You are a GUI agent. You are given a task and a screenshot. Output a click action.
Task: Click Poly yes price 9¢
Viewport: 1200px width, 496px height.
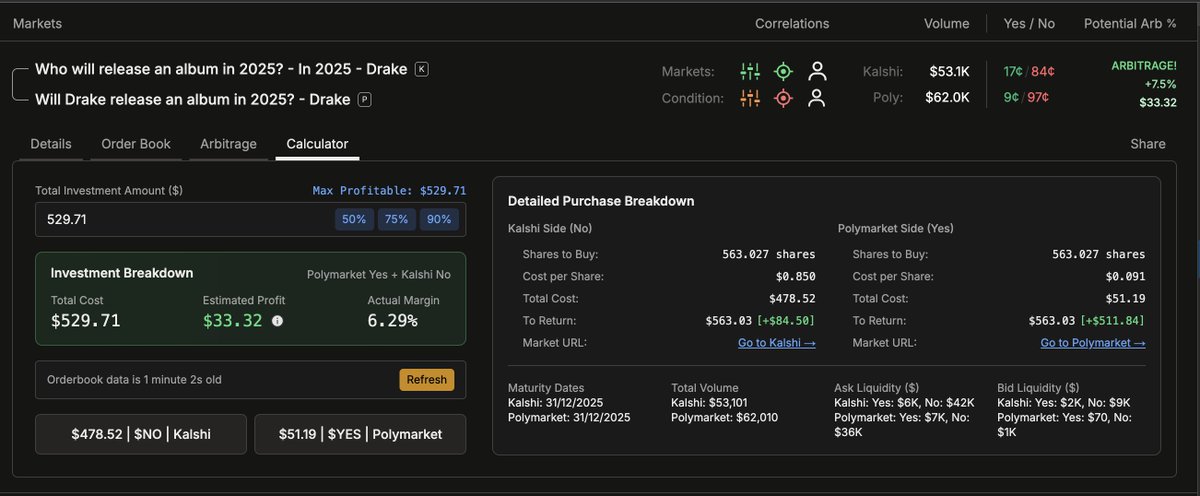(x=1012, y=98)
